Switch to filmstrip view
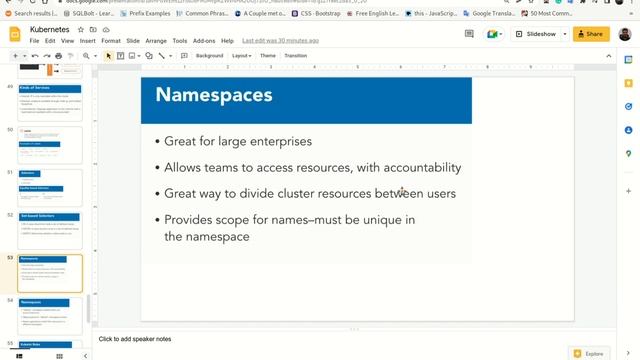Image resolution: width=640 pixels, height=360 pixels. [19, 356]
